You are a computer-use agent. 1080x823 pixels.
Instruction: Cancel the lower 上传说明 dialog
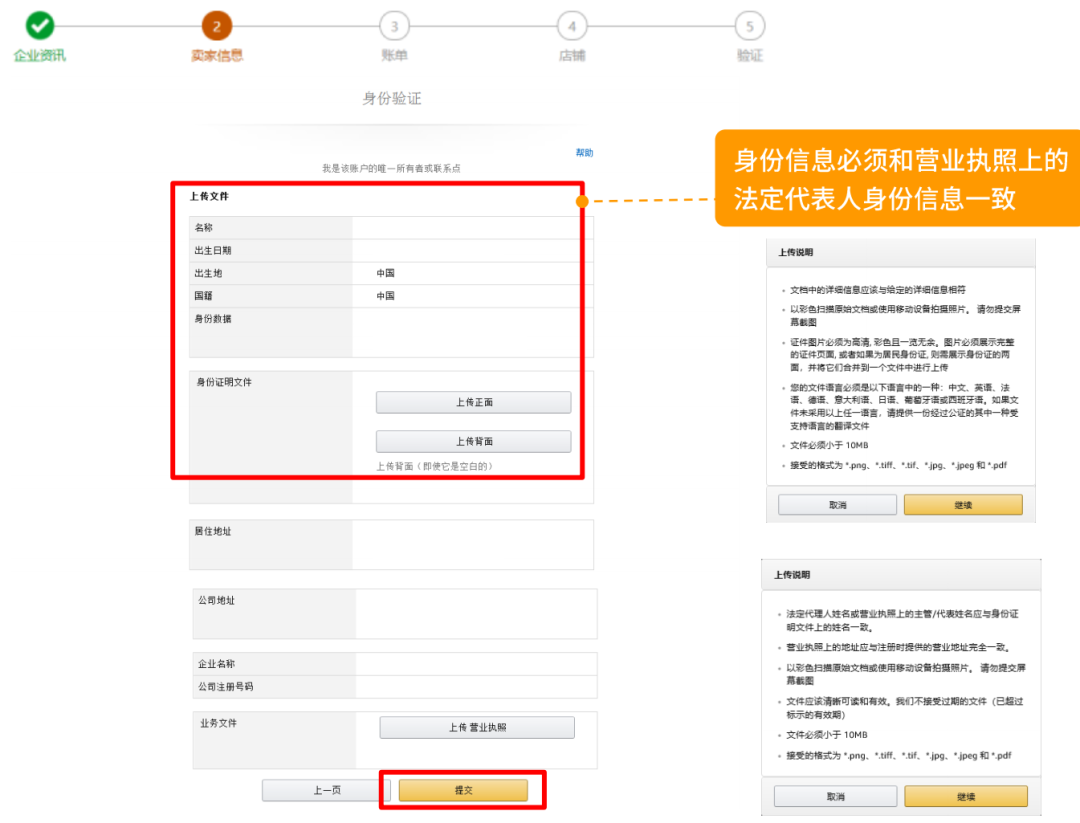click(835, 796)
